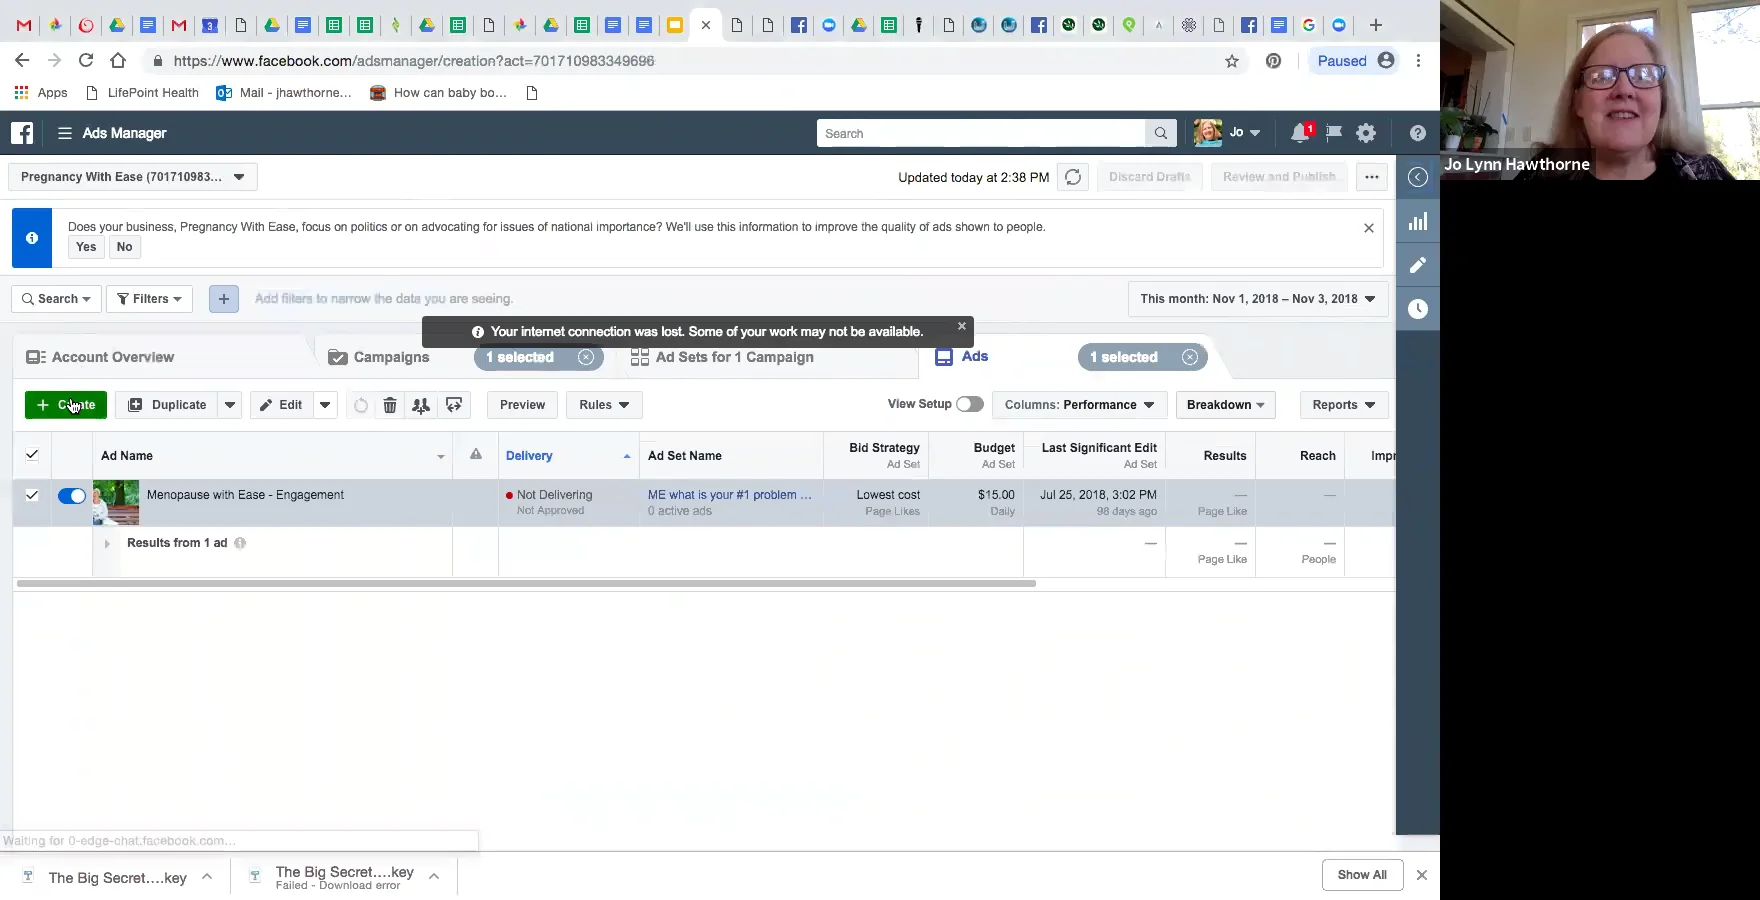Answer No to the politics ads question
The image size is (1760, 900).
click(x=124, y=247)
